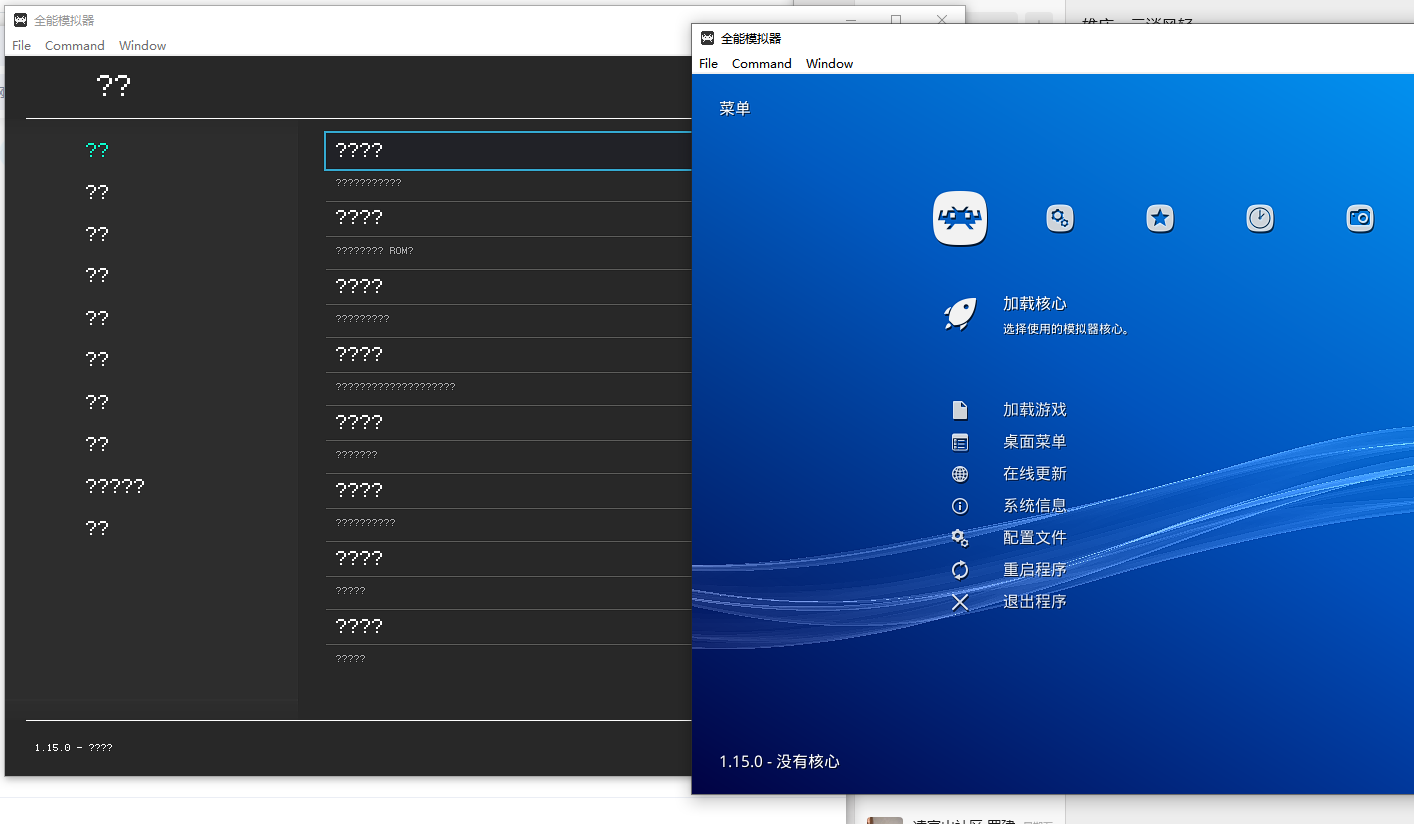The height and width of the screenshot is (824, 1414).
Task: Open the History clock tab icon
Action: [x=1260, y=218]
